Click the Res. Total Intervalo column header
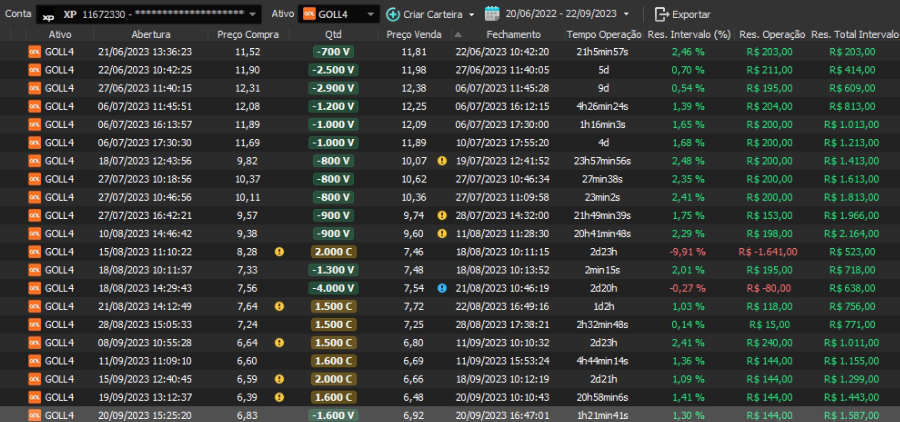The width and height of the screenshot is (900, 422). tap(855, 34)
